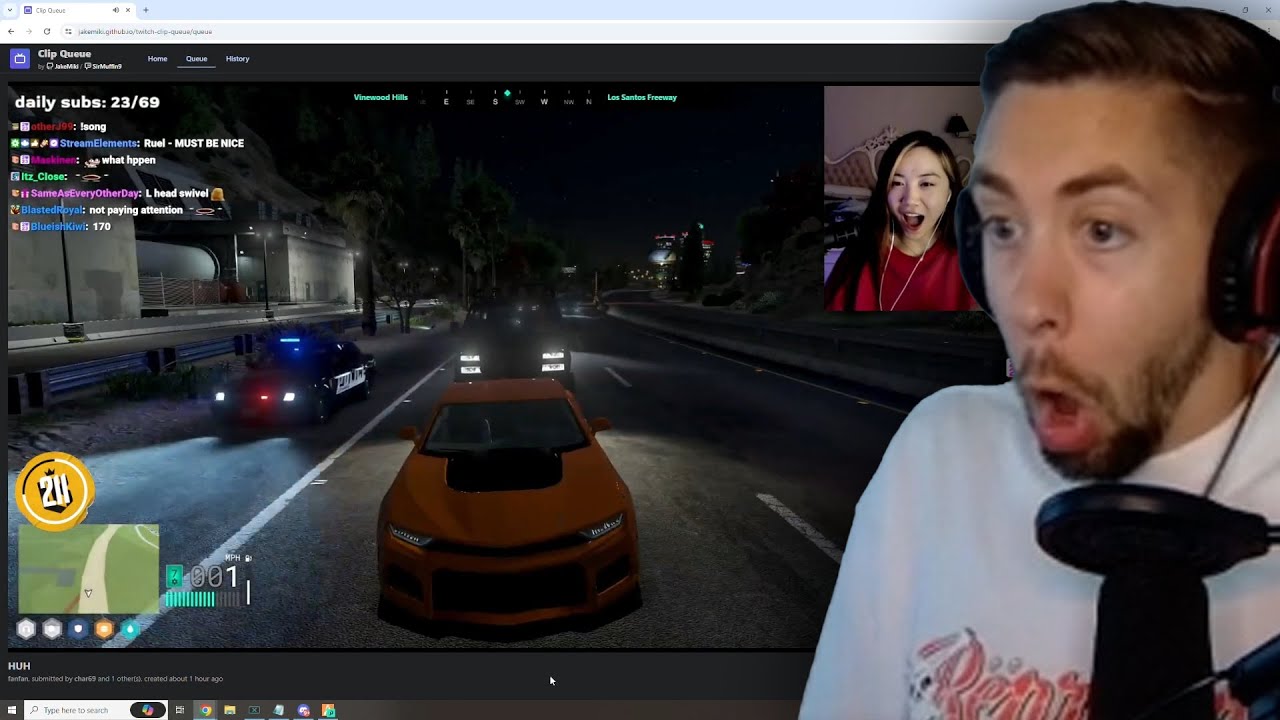Open the Home nav tab

click(x=157, y=59)
